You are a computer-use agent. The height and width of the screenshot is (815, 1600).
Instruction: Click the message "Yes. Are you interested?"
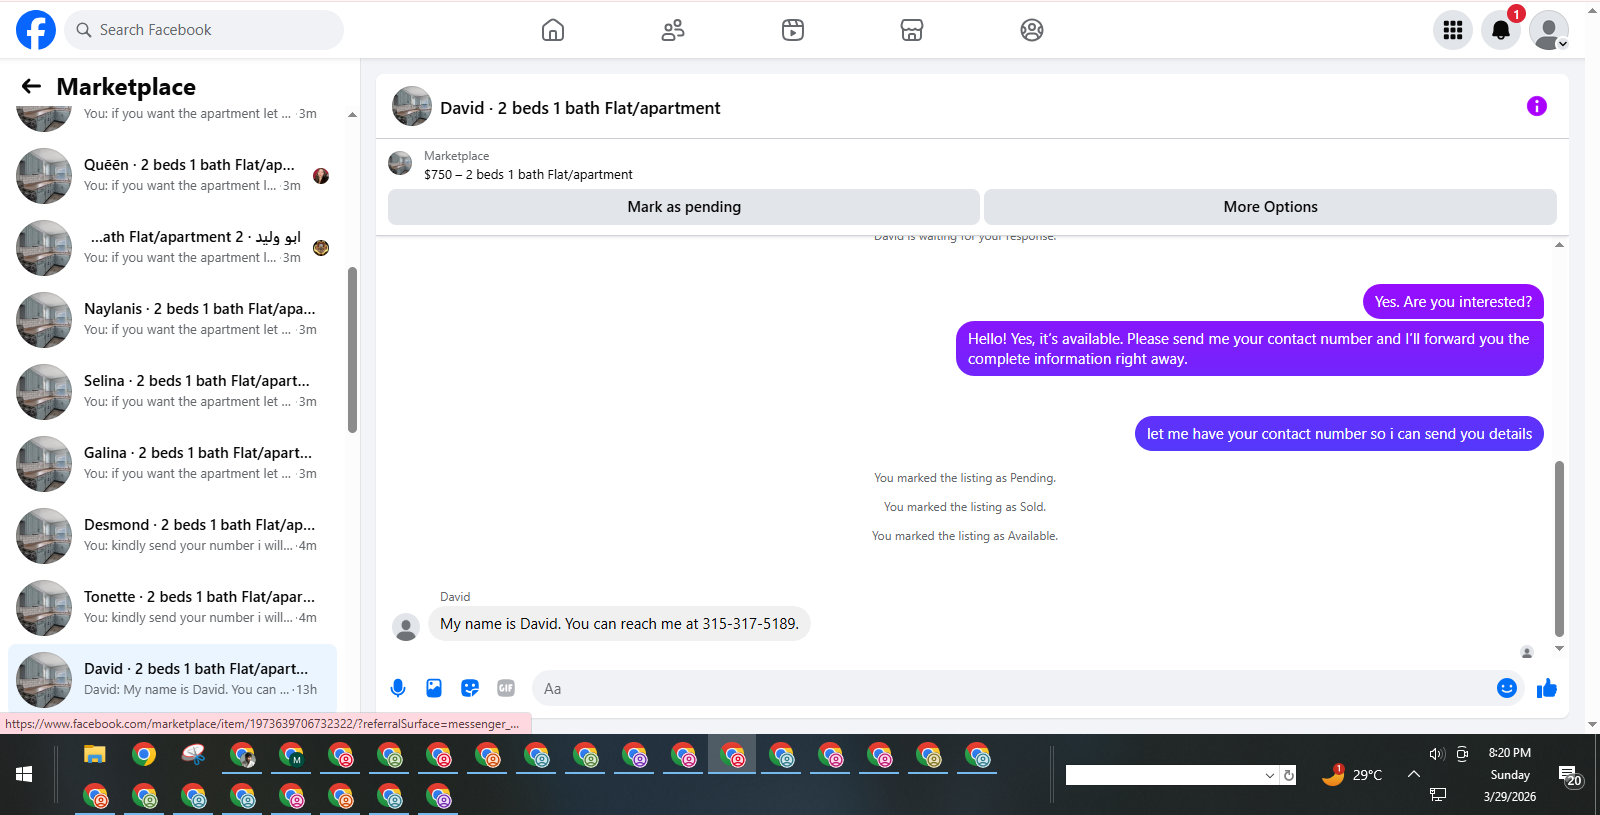point(1453,302)
